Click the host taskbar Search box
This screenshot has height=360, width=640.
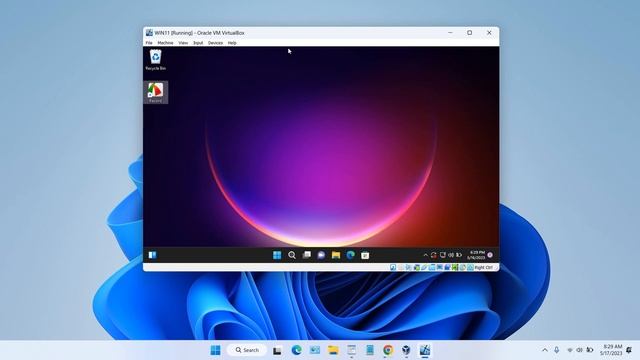(x=247, y=350)
